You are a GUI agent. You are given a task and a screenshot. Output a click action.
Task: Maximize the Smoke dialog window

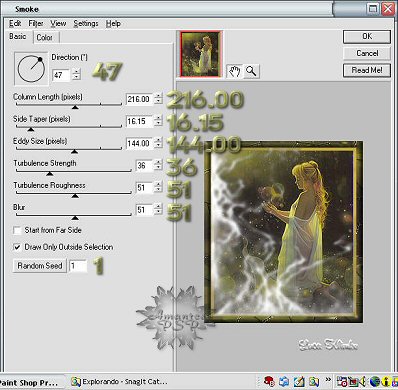coord(373,8)
